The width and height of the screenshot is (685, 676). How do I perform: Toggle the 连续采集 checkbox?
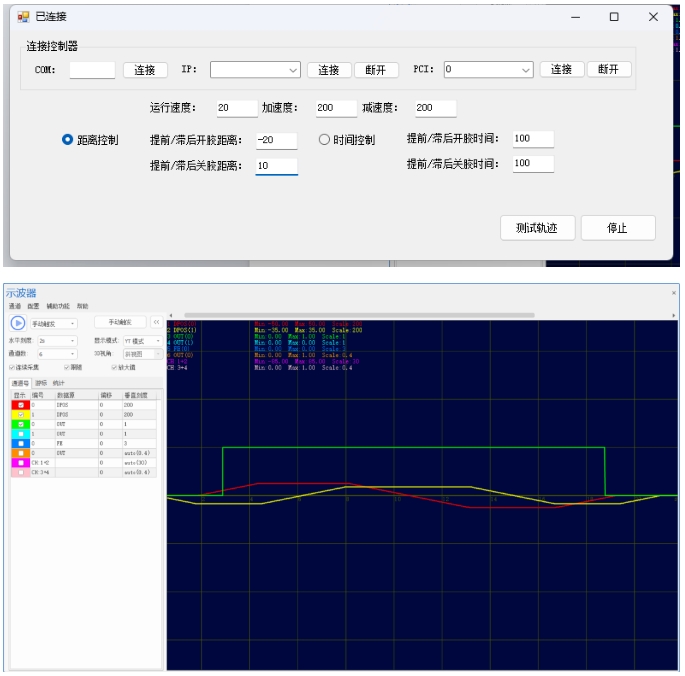coord(12,367)
